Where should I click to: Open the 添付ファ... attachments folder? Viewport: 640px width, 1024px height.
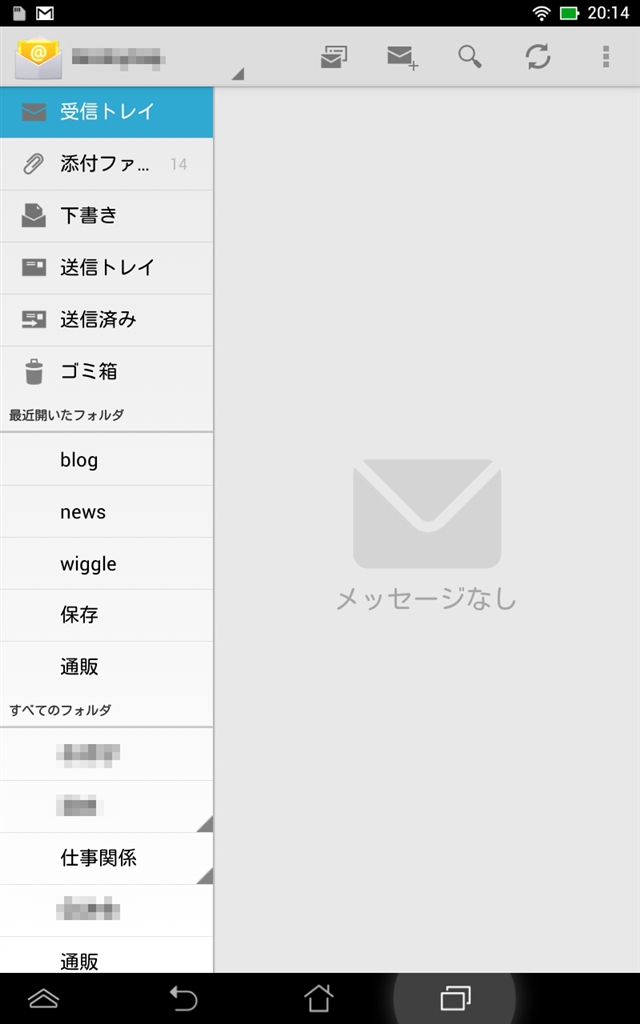click(106, 164)
